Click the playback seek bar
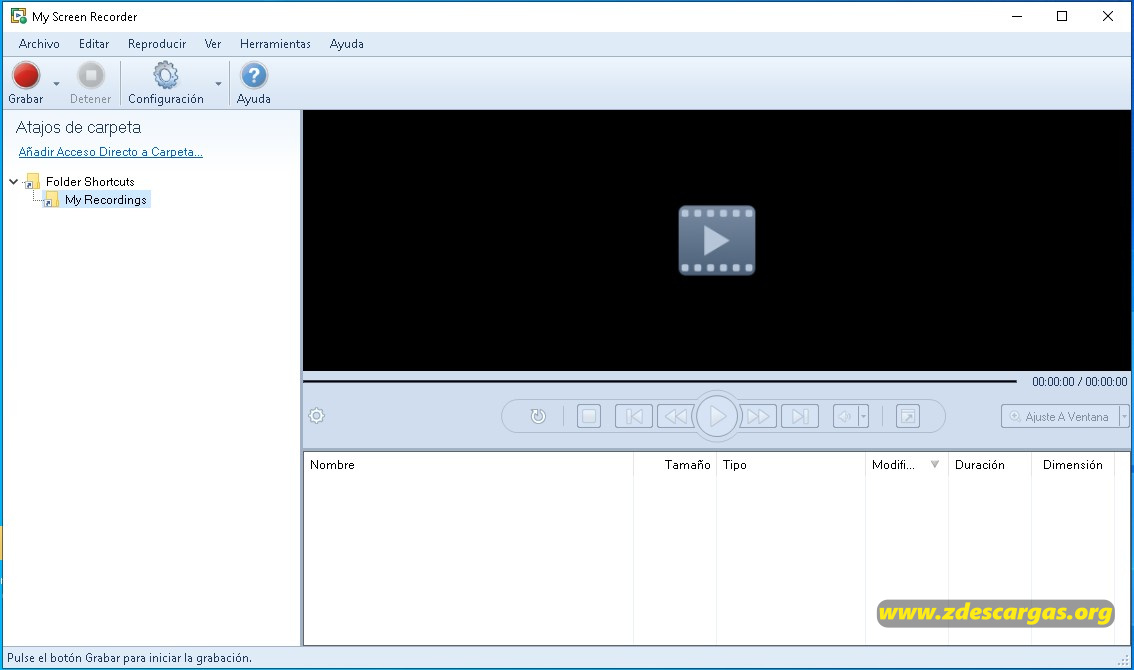The height and width of the screenshot is (670, 1134). pos(660,381)
